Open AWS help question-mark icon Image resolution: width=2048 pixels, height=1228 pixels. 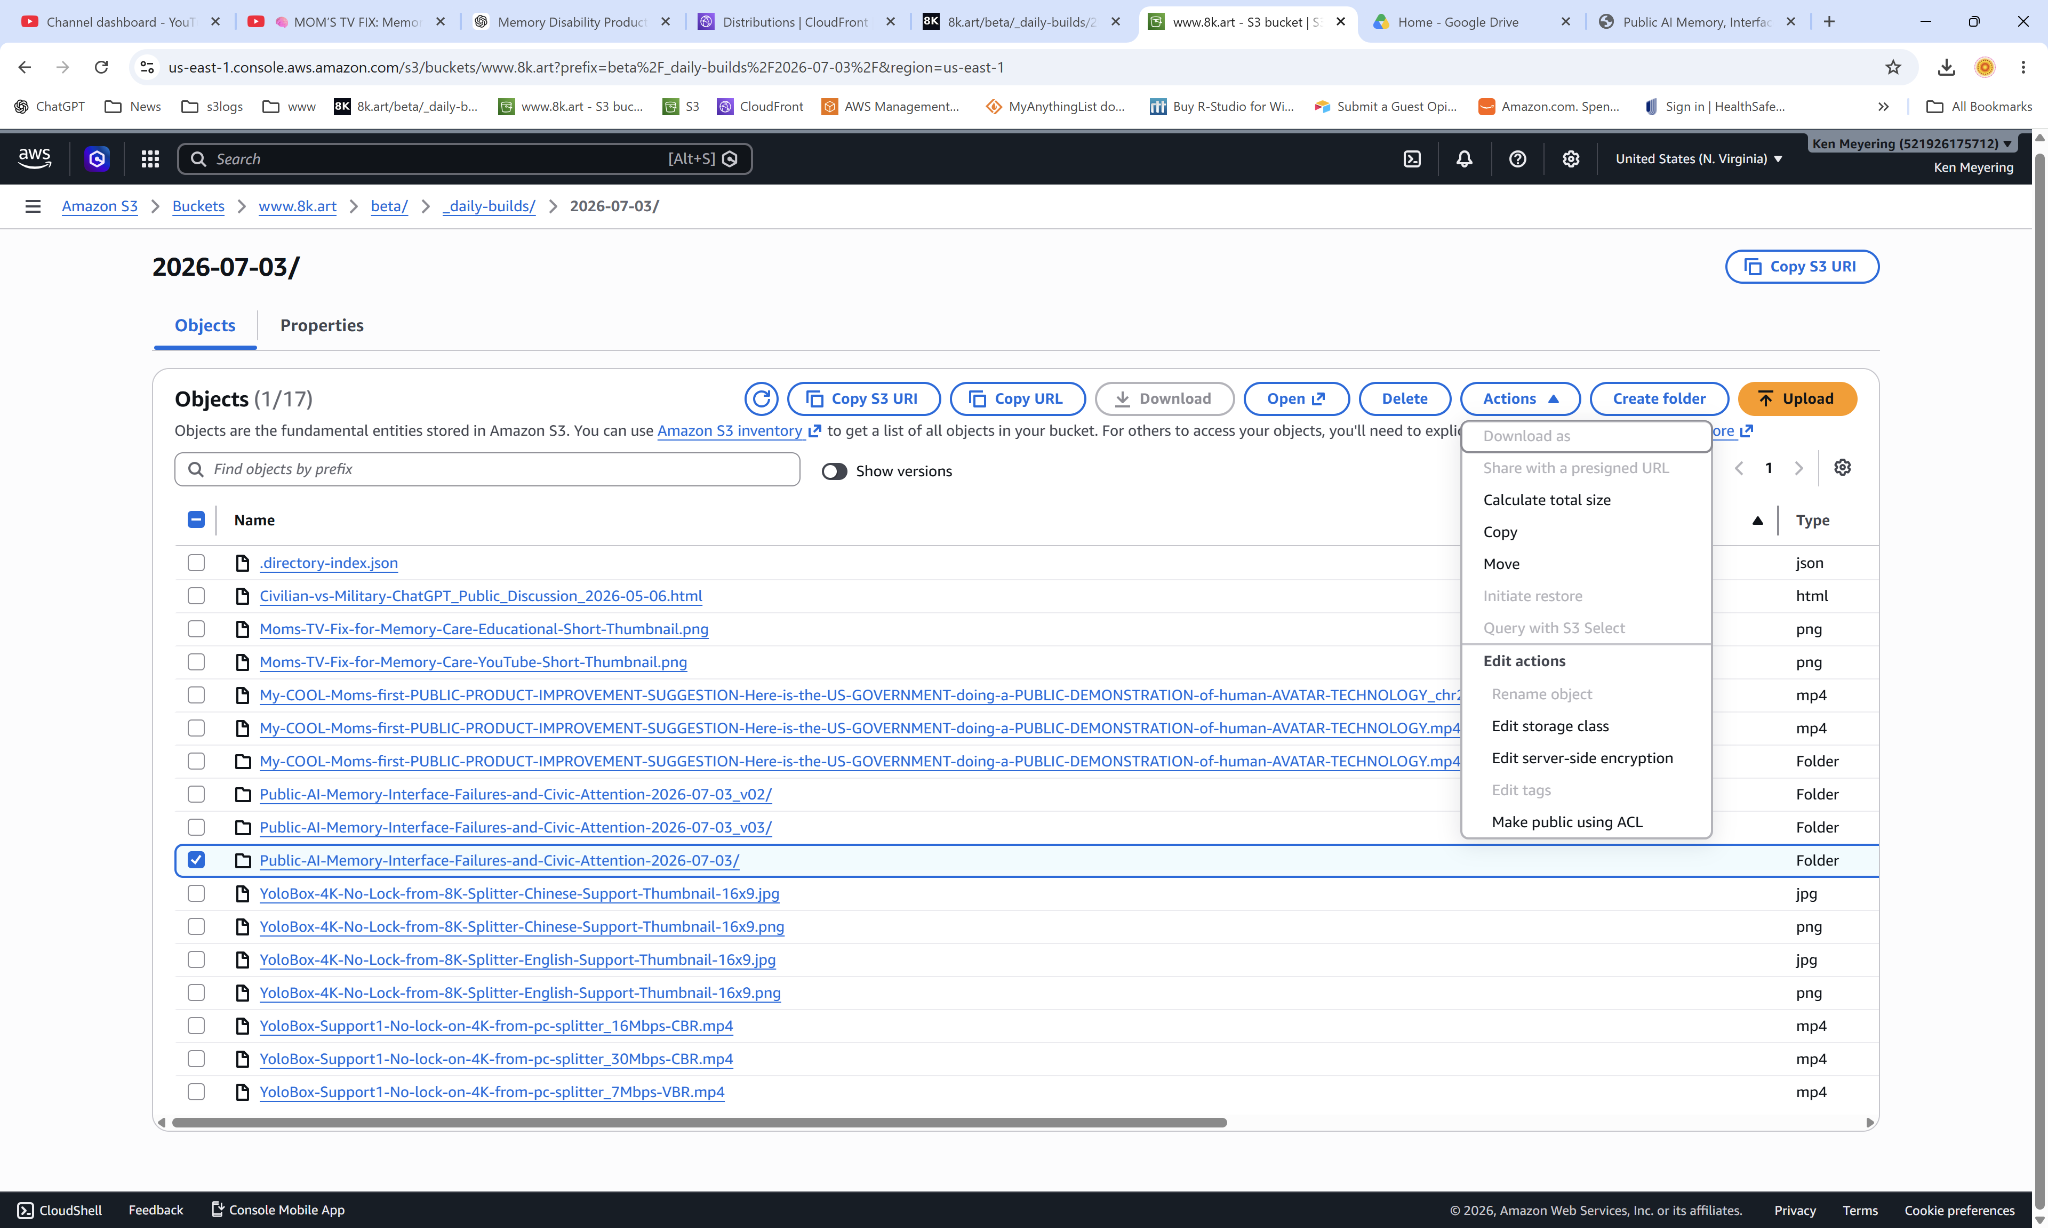click(x=1517, y=159)
